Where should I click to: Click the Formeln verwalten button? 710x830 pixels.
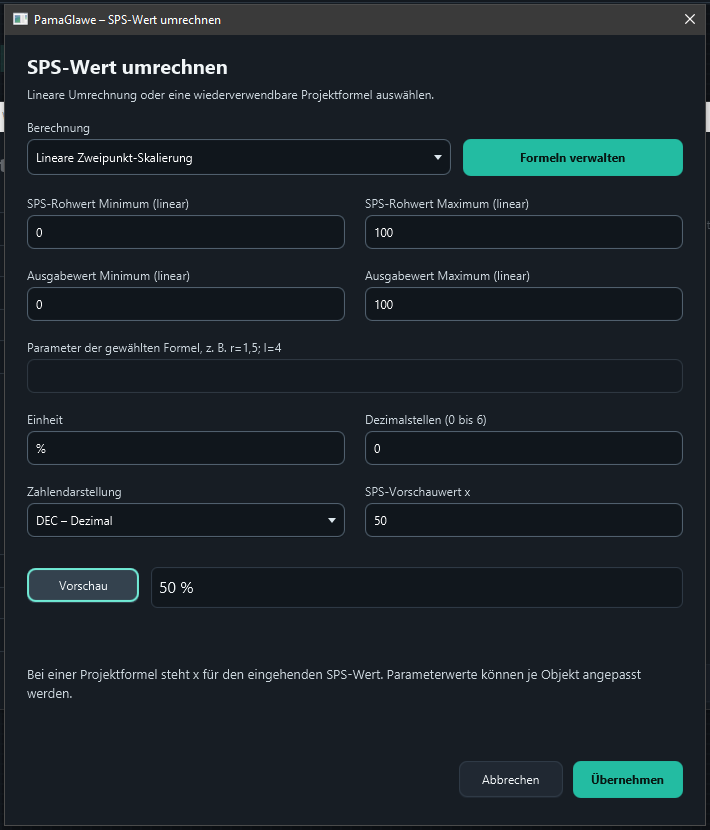pos(572,157)
